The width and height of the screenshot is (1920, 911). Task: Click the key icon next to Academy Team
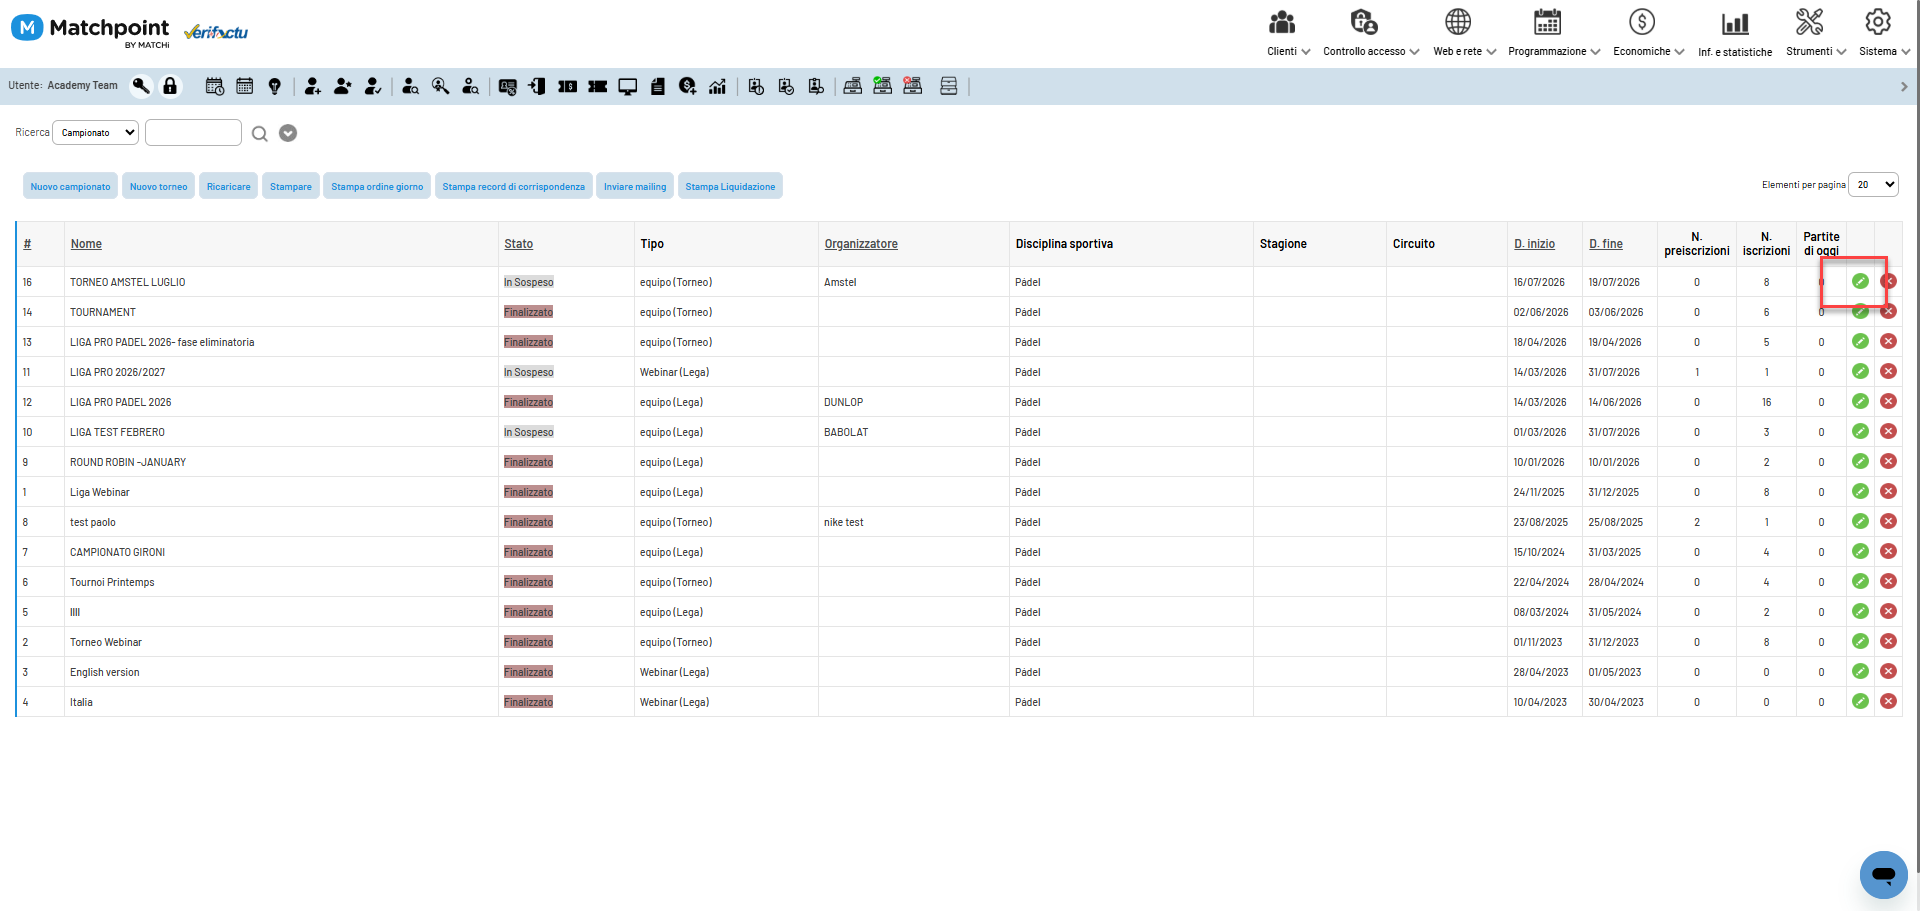(141, 86)
